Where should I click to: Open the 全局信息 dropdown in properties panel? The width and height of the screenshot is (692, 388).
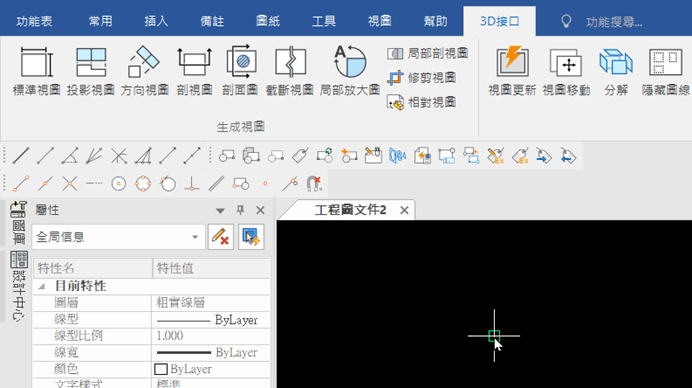coord(118,237)
